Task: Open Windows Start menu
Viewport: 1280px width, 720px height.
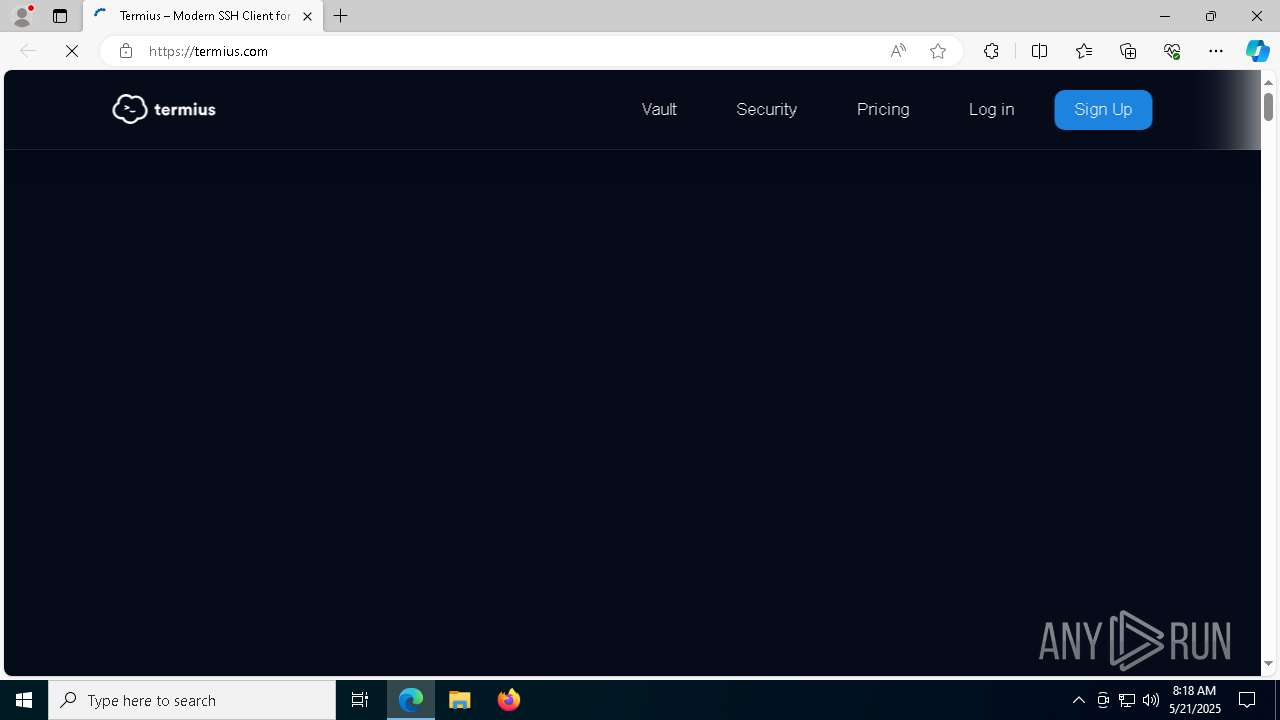Action: [24, 700]
